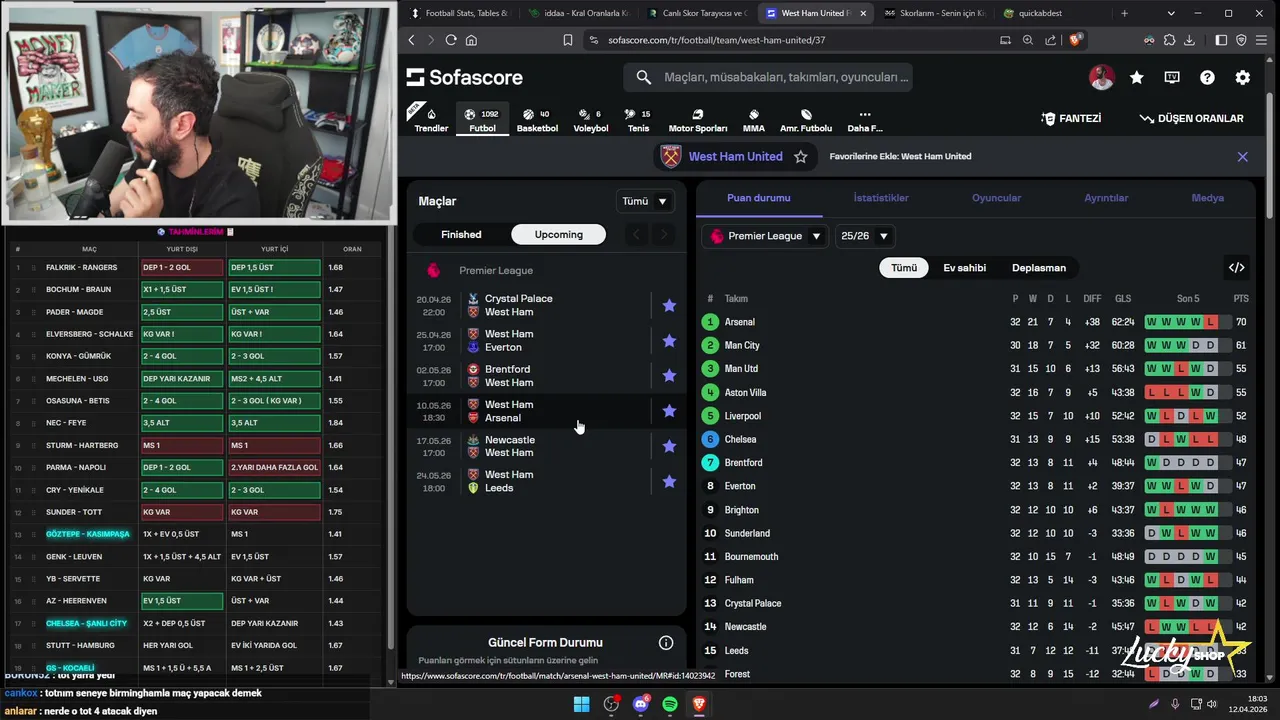1280x720 pixels.
Task: Toggle star for Crystal Palace vs West Ham
Action: 669,305
